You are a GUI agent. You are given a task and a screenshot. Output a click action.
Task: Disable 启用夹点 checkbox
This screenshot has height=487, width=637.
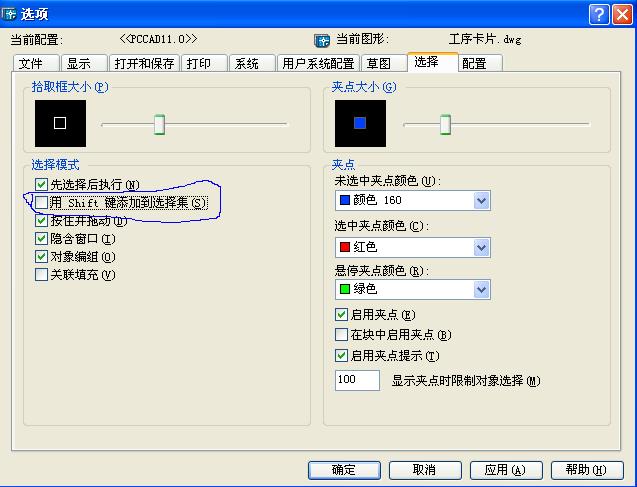pos(341,314)
